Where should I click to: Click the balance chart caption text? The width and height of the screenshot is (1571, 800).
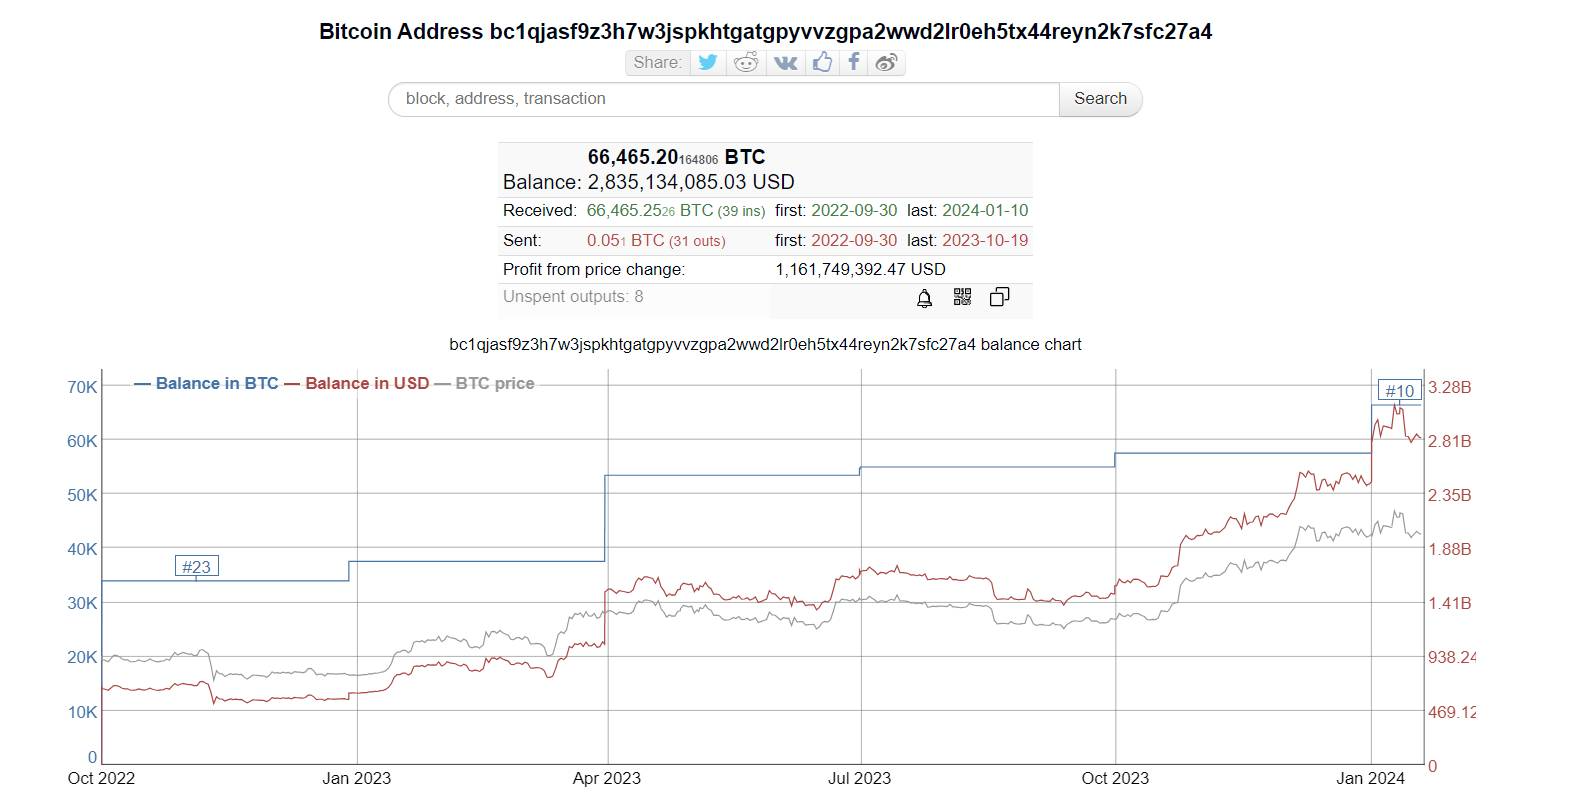tap(765, 345)
